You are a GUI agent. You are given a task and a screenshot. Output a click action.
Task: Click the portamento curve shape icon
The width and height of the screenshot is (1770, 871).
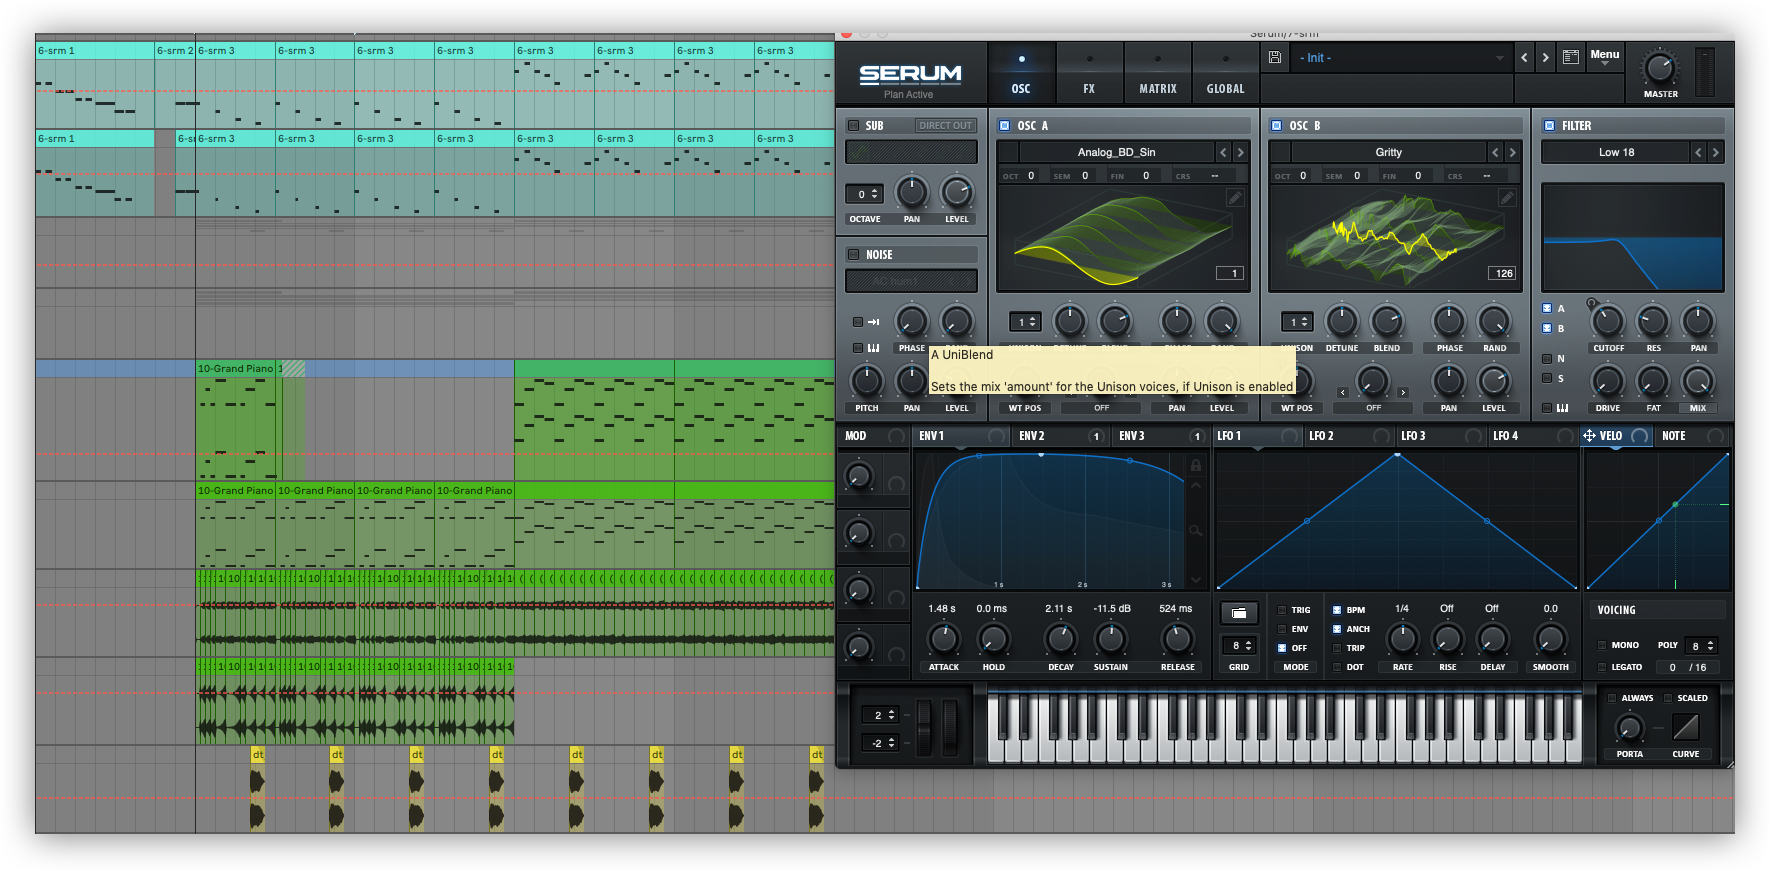tap(1686, 727)
